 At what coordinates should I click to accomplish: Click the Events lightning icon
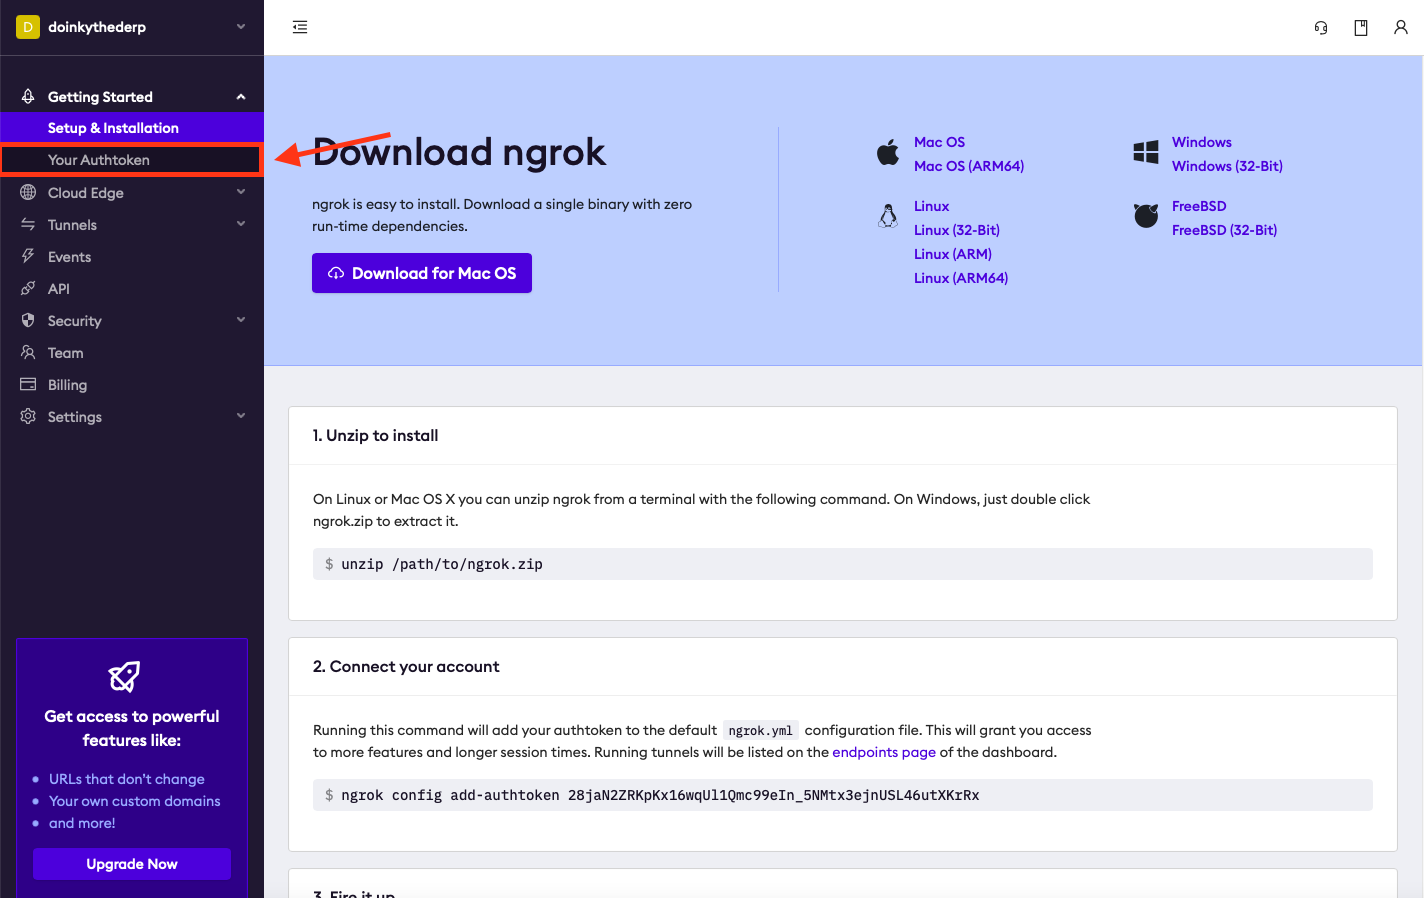28,257
